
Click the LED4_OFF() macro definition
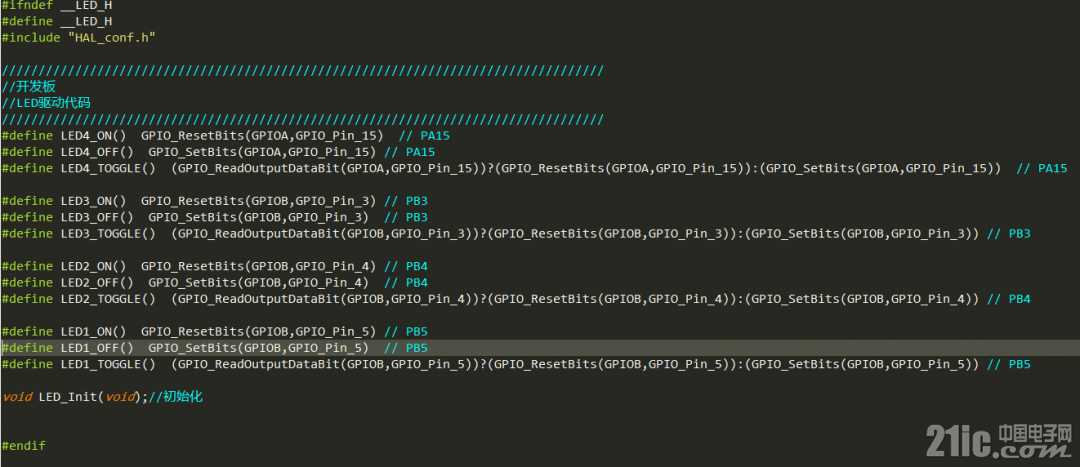tap(218, 152)
